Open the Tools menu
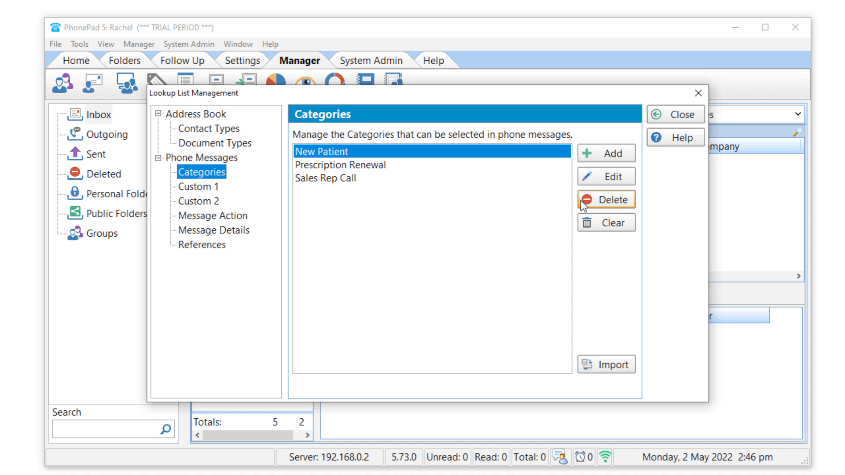This screenshot has width=845, height=475. [x=79, y=44]
